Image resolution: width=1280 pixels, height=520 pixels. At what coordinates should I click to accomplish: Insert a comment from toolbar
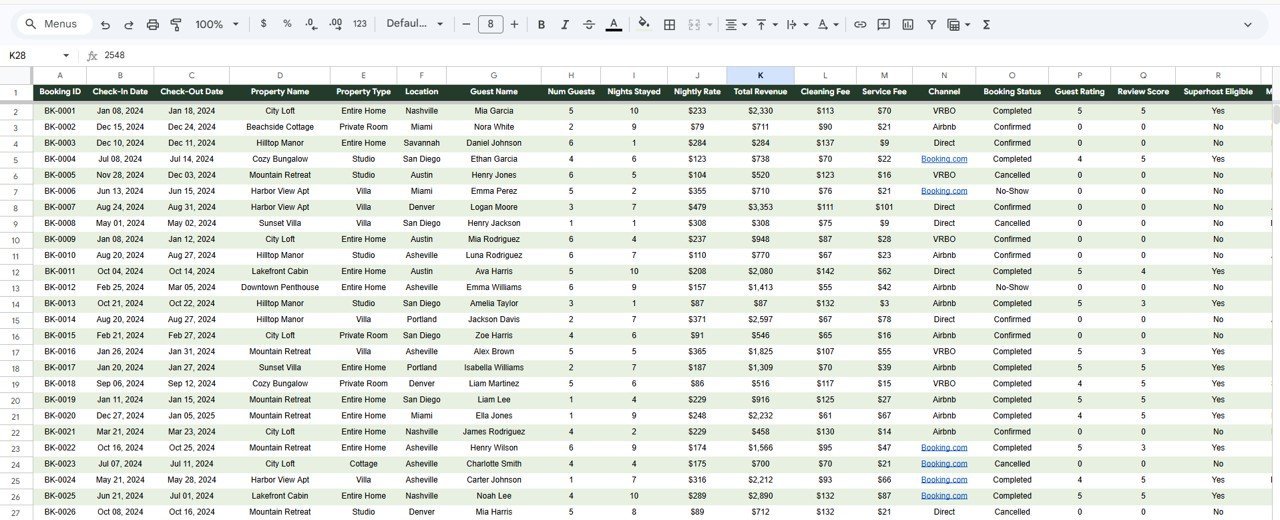point(884,24)
